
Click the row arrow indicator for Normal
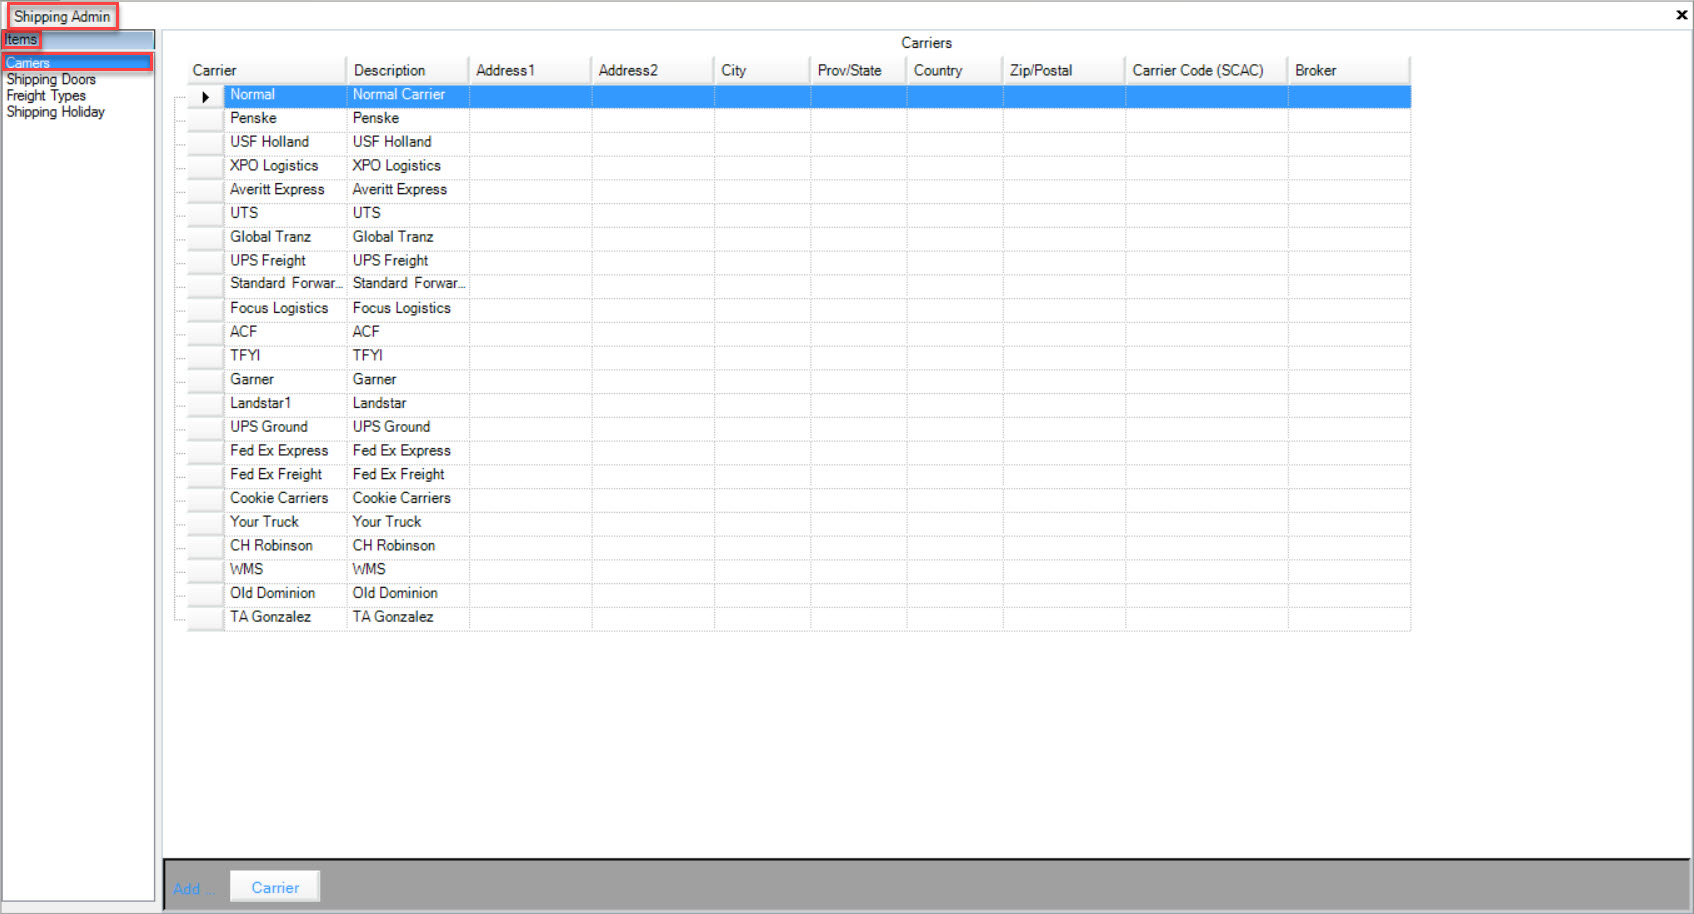[205, 97]
